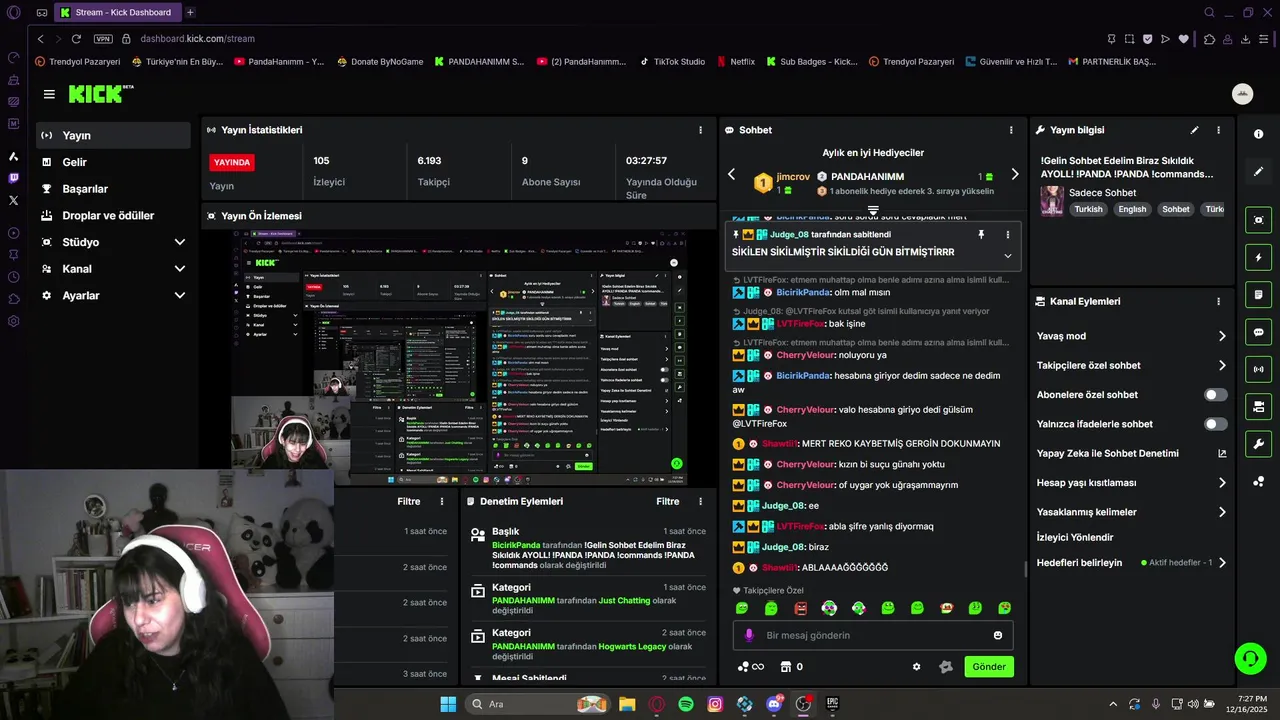Show the next top gifter
Image resolution: width=1280 pixels, height=720 pixels.
tap(1014, 174)
